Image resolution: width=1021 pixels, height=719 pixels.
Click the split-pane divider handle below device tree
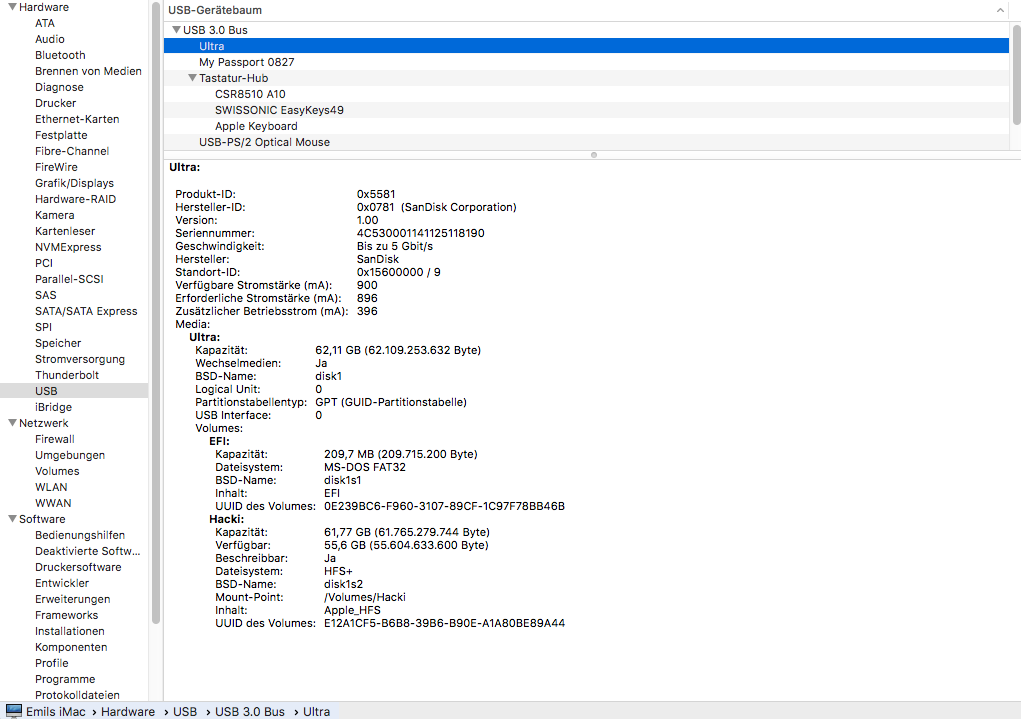click(x=594, y=155)
